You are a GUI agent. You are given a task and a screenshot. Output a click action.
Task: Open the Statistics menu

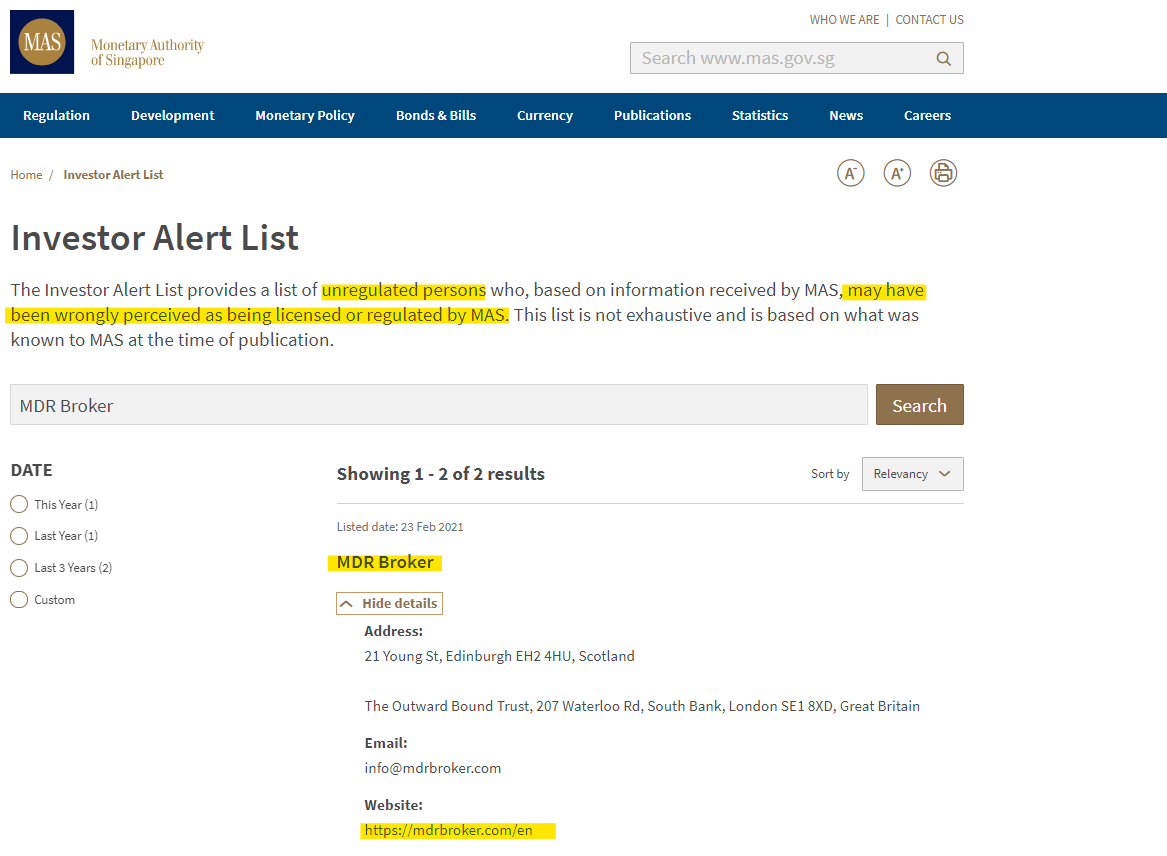pos(760,115)
